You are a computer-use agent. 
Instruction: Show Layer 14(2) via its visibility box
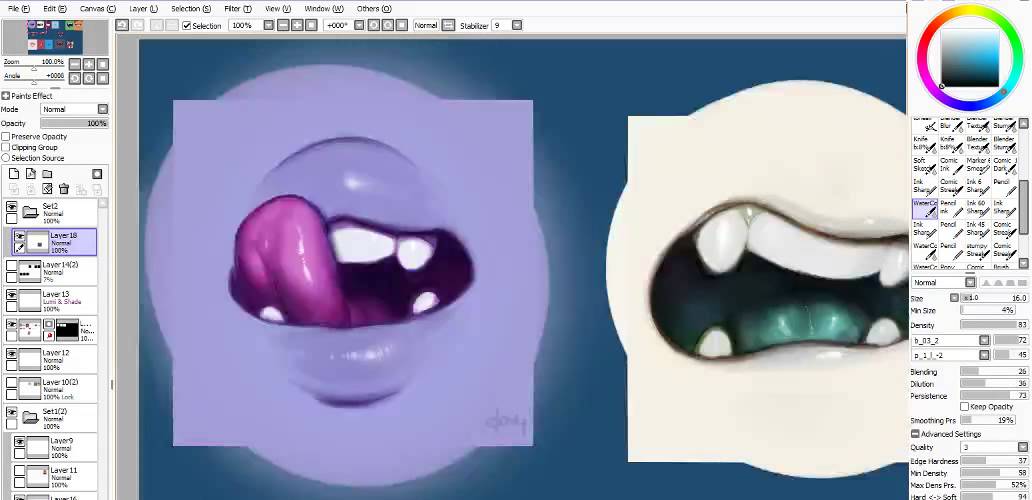[11, 265]
